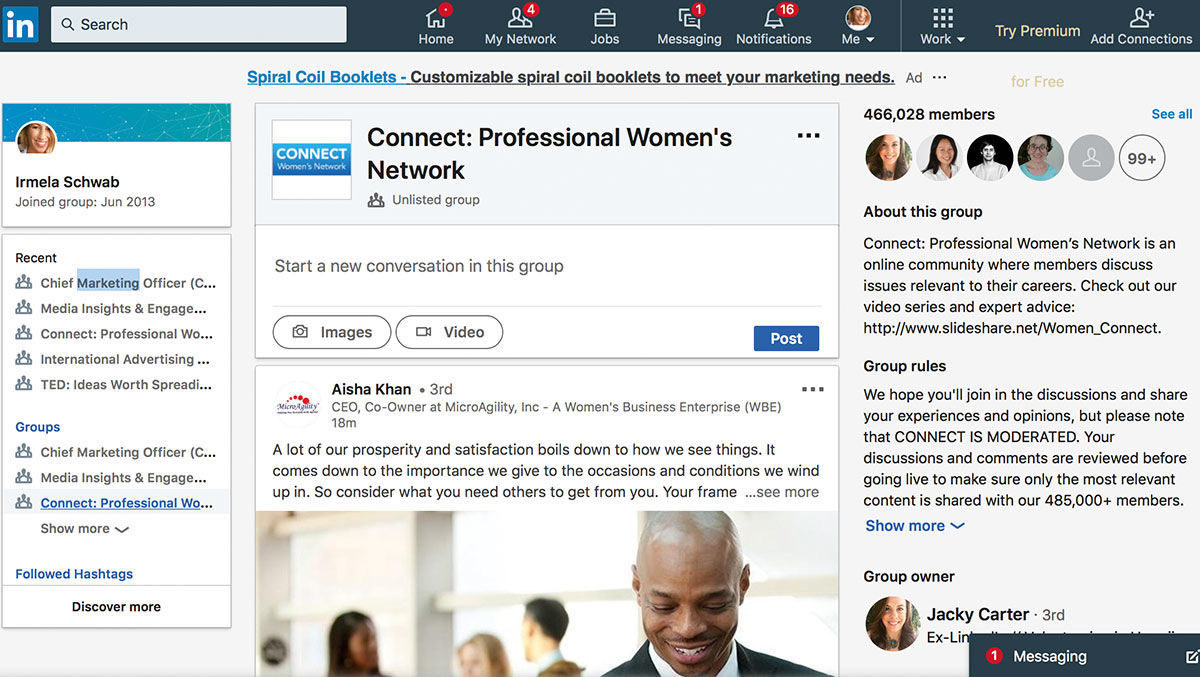1200x677 pixels.
Task: Open the ad options ellipsis menu
Action: click(939, 77)
